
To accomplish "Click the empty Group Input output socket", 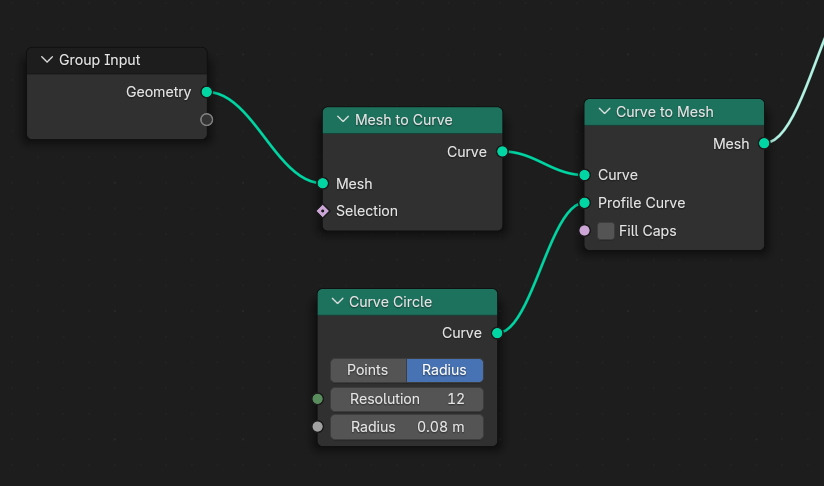I will [207, 120].
